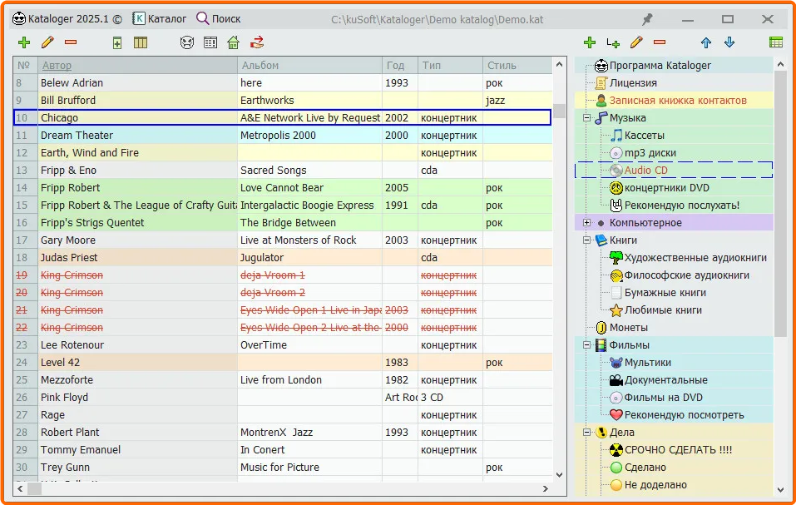
Task: Select Философские аудиокниги tree item
Action: 687,275
